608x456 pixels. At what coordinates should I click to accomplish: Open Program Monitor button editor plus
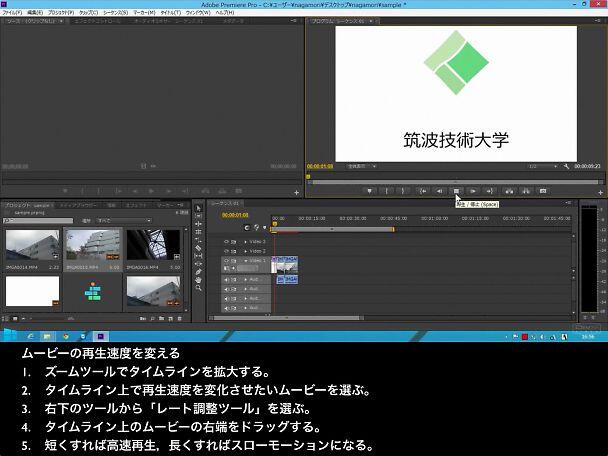pos(600,192)
